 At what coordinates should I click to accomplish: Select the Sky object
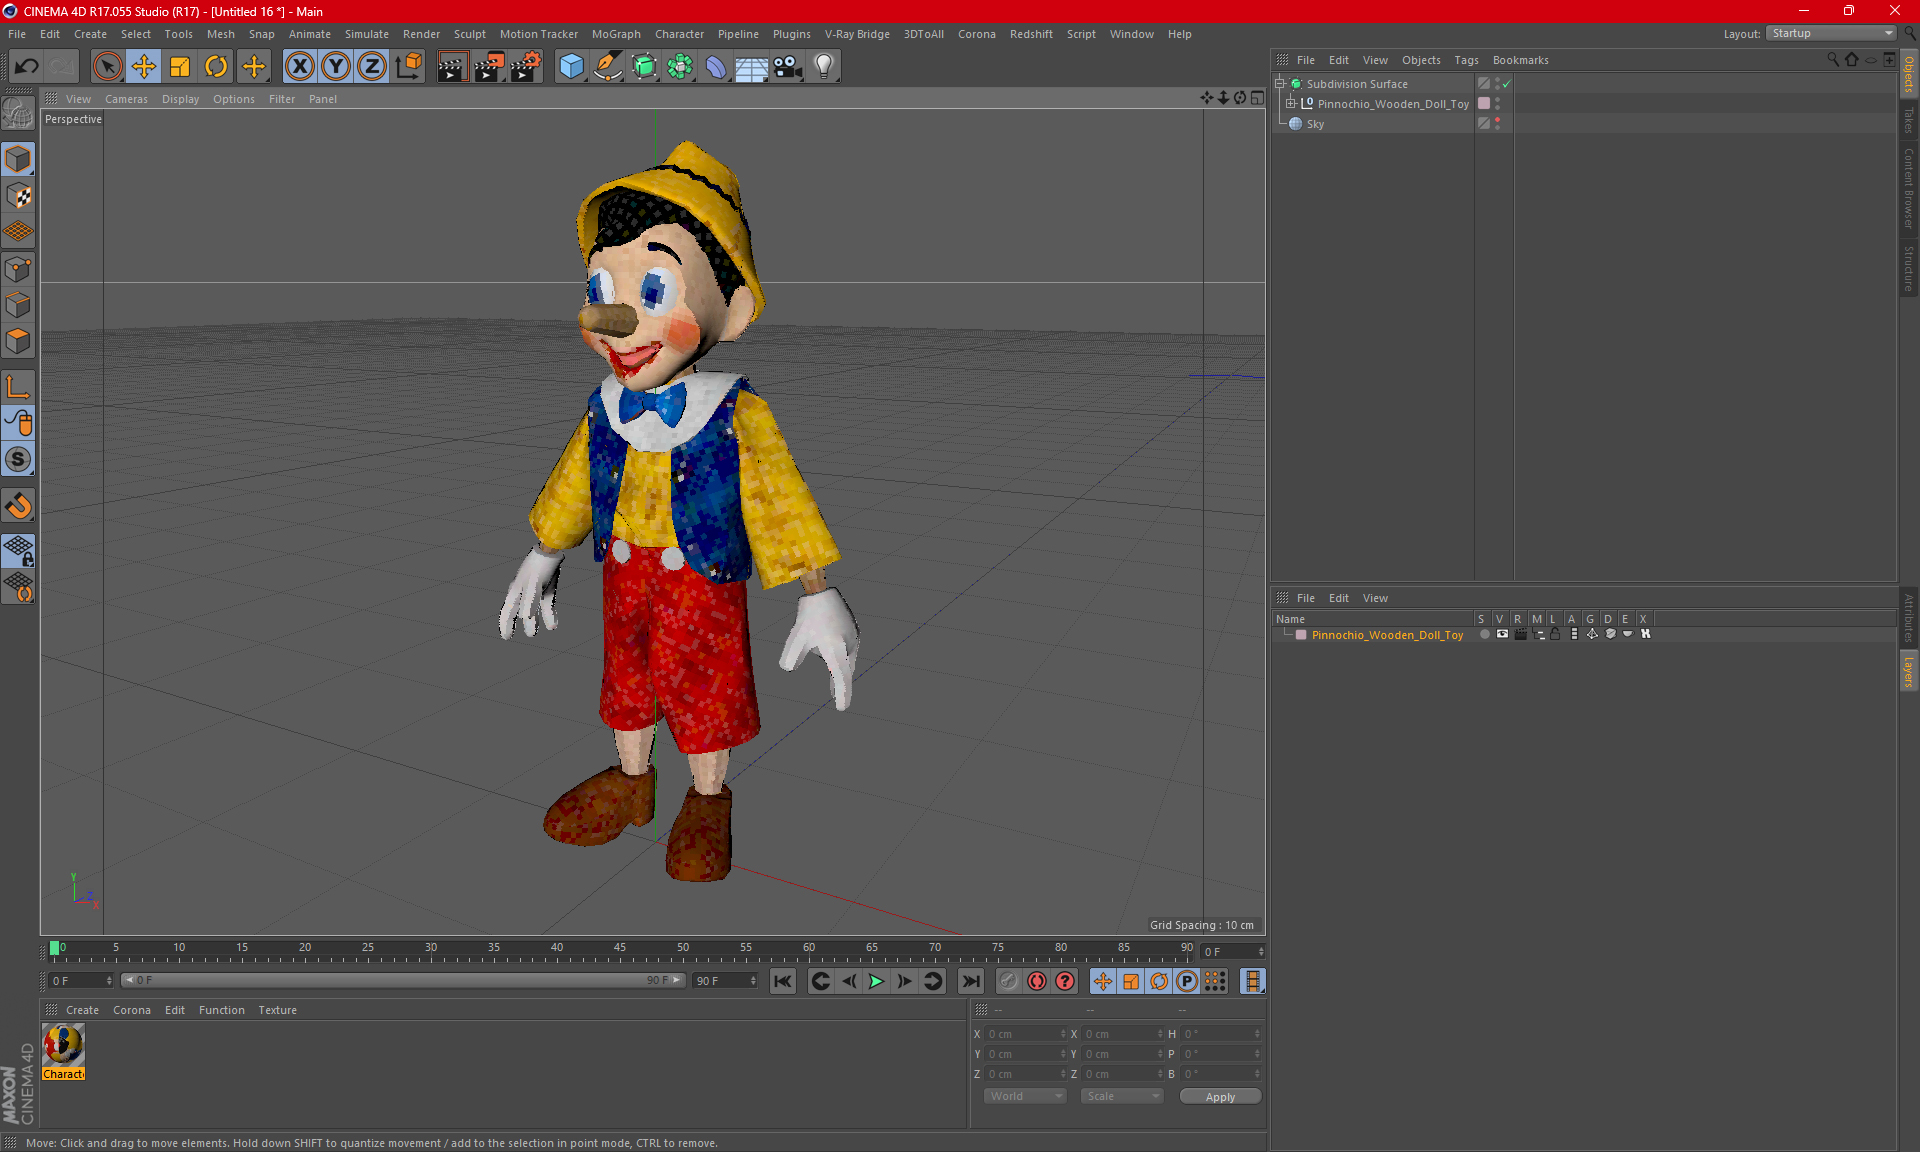tap(1315, 124)
